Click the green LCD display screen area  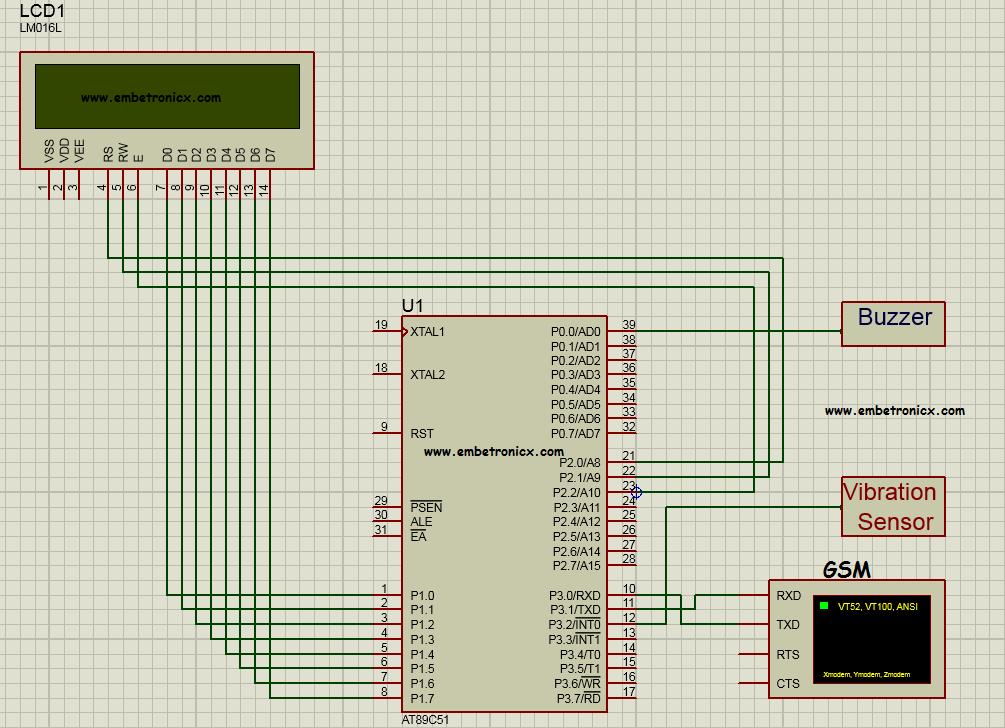[167, 95]
